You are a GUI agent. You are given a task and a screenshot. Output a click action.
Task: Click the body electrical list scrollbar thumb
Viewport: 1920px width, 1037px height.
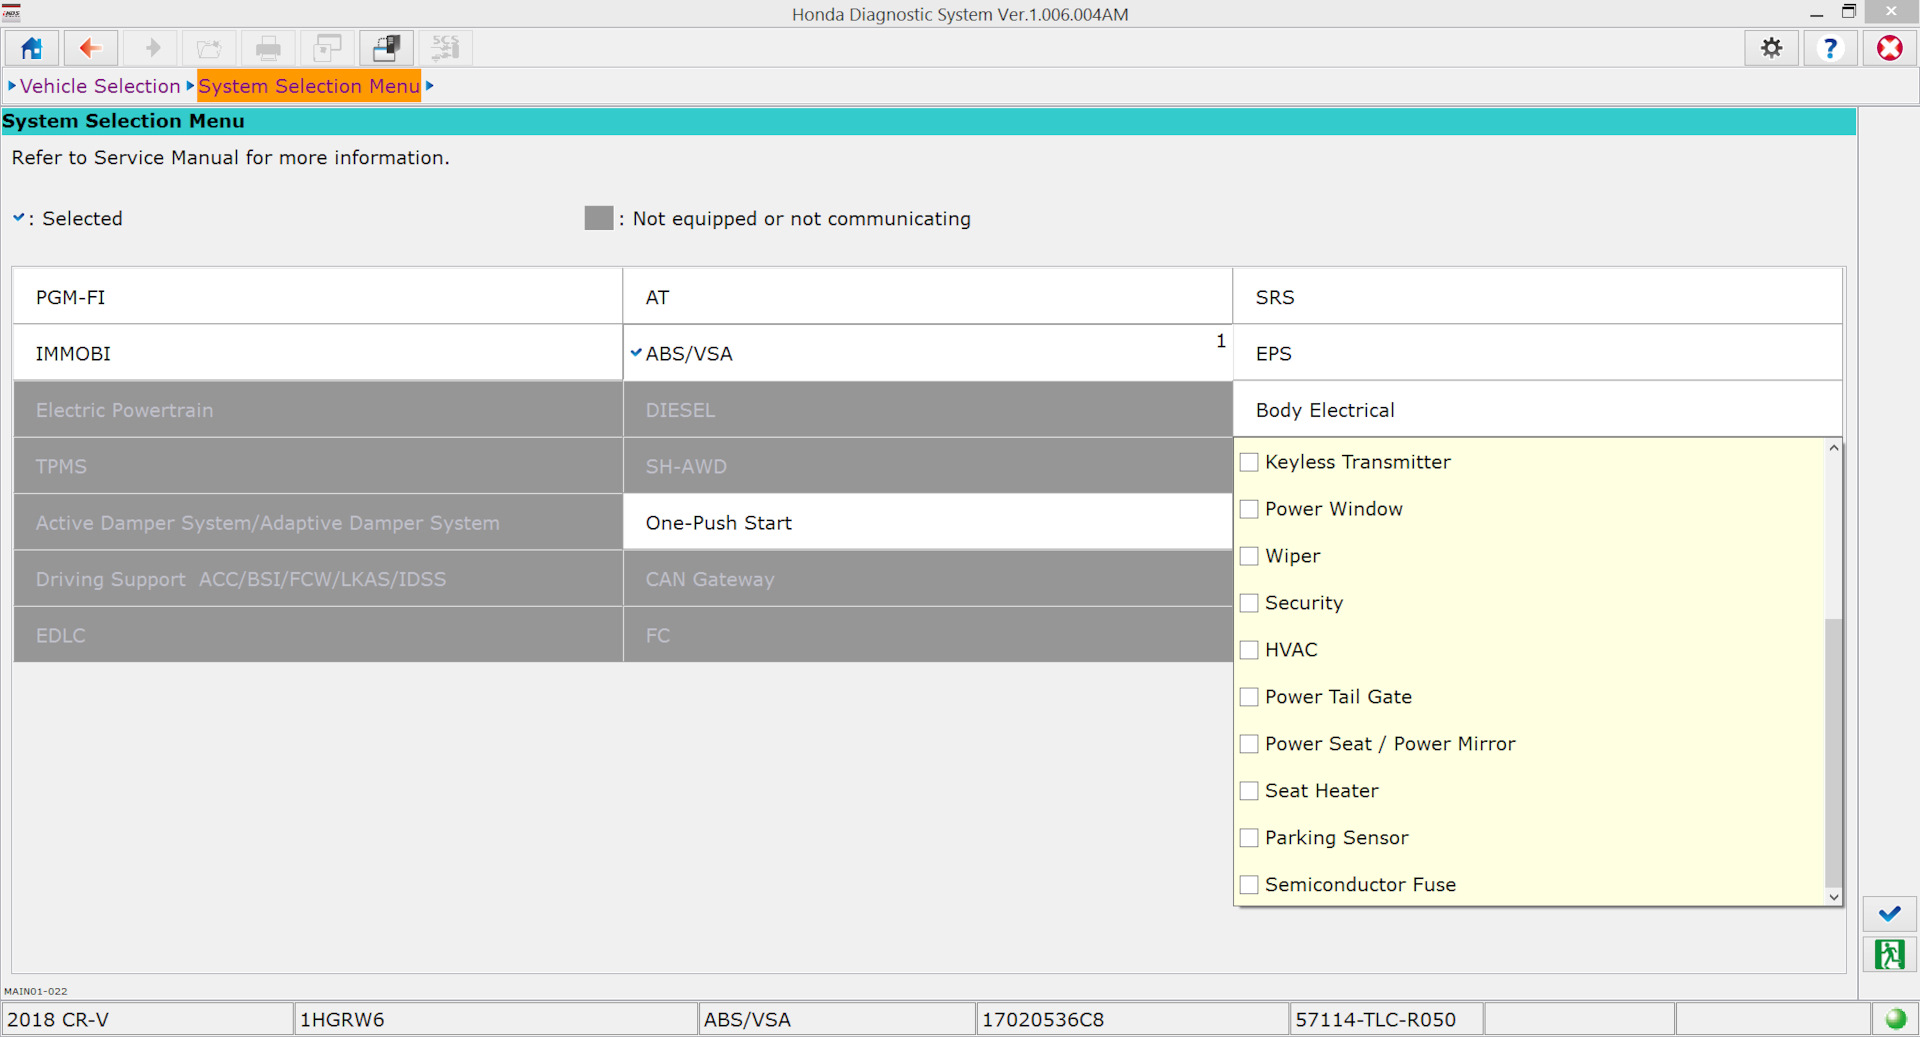[x=1833, y=753]
